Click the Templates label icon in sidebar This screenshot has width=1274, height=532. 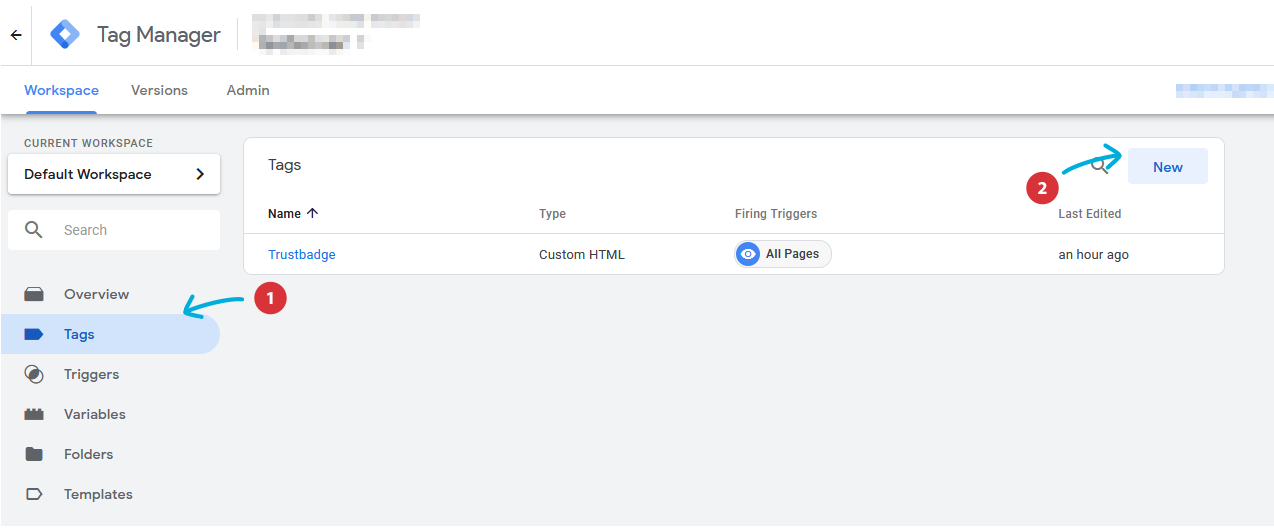(34, 494)
